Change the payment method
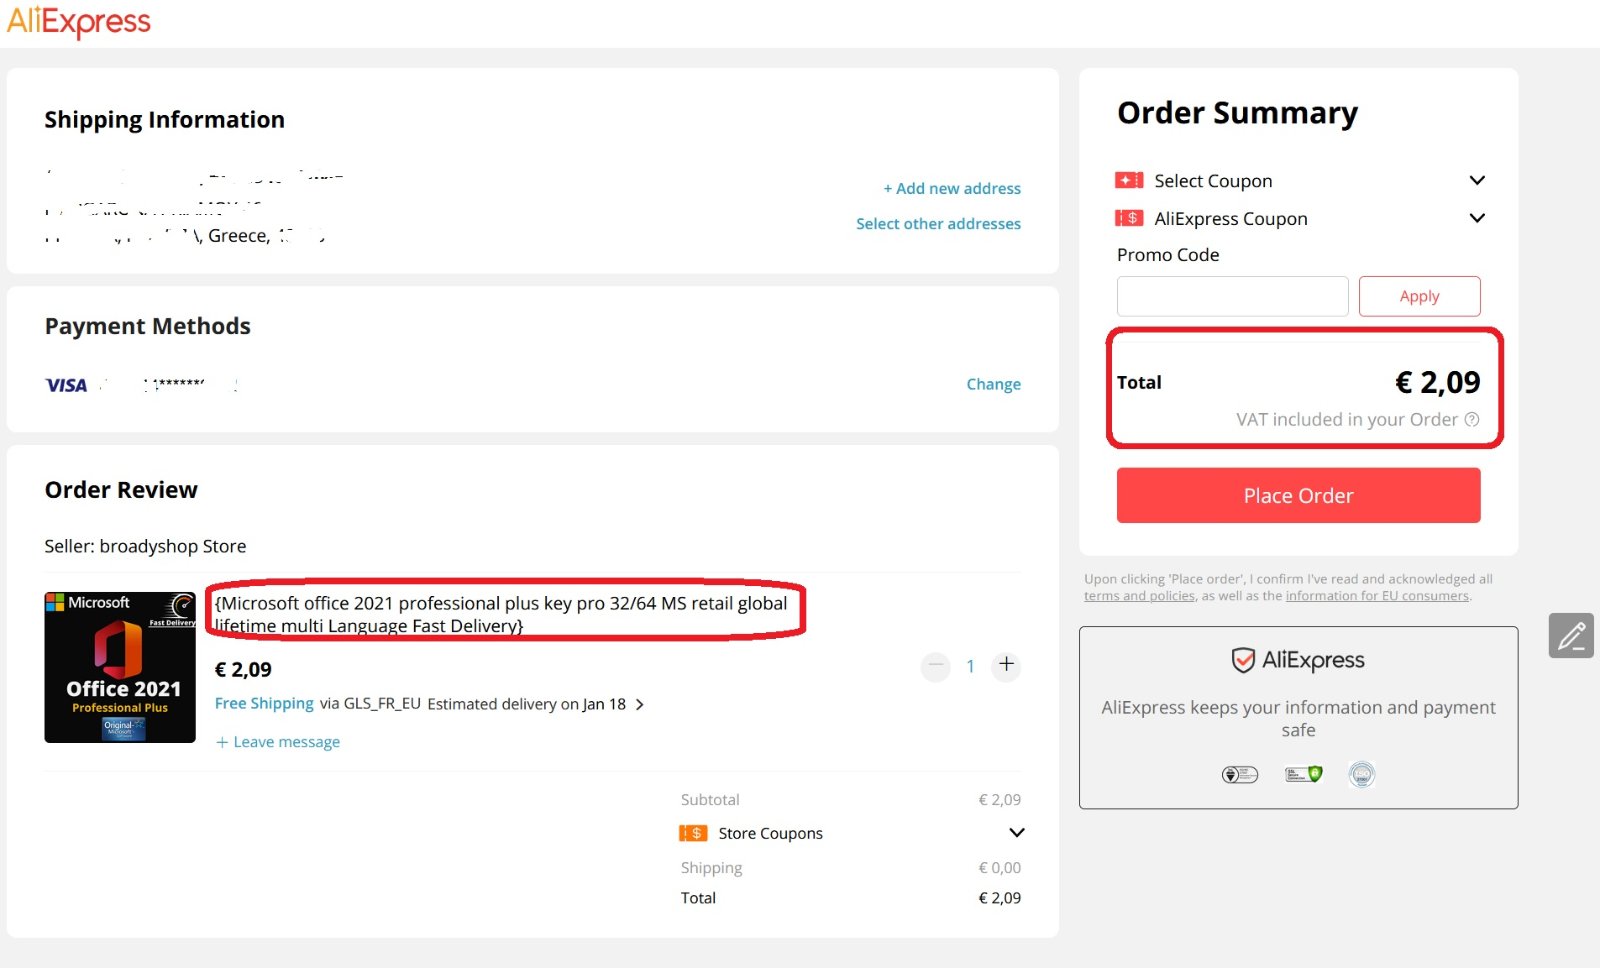Image resolution: width=1600 pixels, height=968 pixels. click(993, 384)
